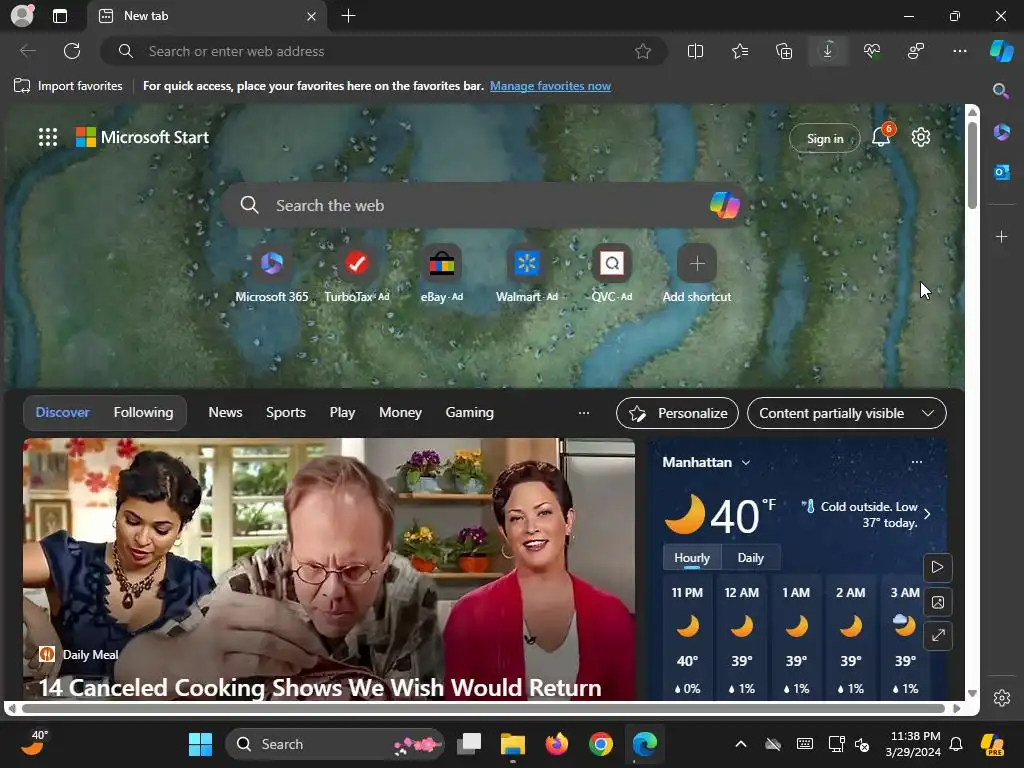The height and width of the screenshot is (768, 1024).
Task: Open the Gaming feed tab
Action: 470,413
